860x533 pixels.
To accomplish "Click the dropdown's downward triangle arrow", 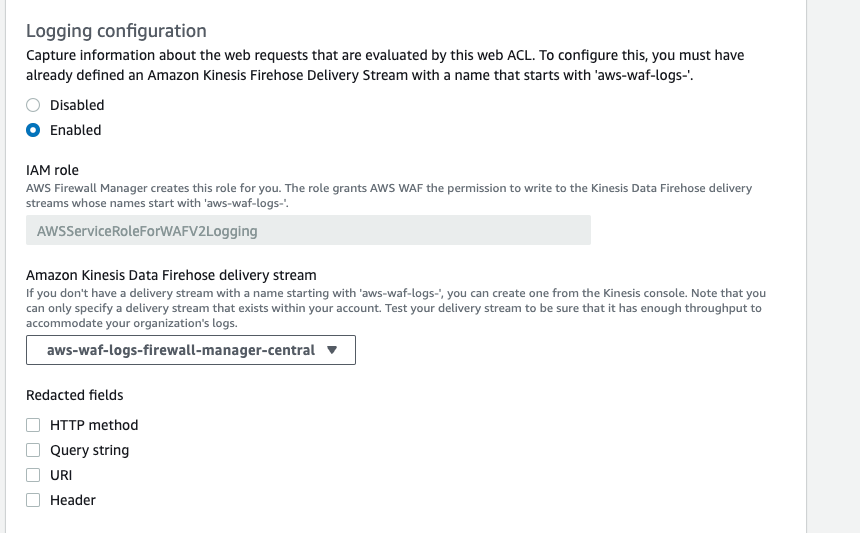I will click(x=332, y=350).
